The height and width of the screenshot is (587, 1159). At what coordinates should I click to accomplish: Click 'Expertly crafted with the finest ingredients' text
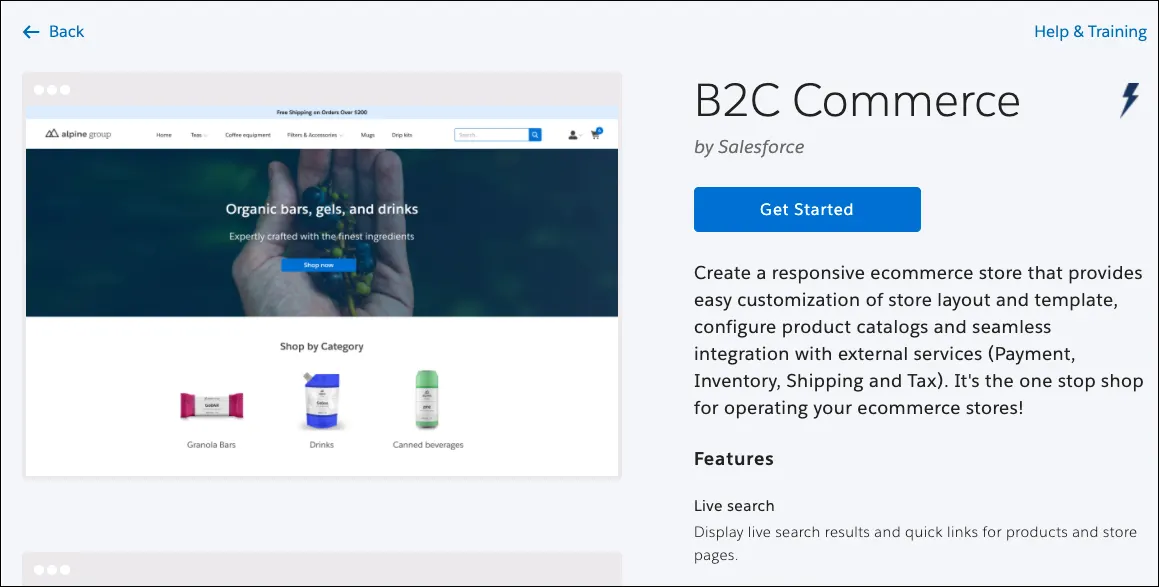click(x=322, y=237)
